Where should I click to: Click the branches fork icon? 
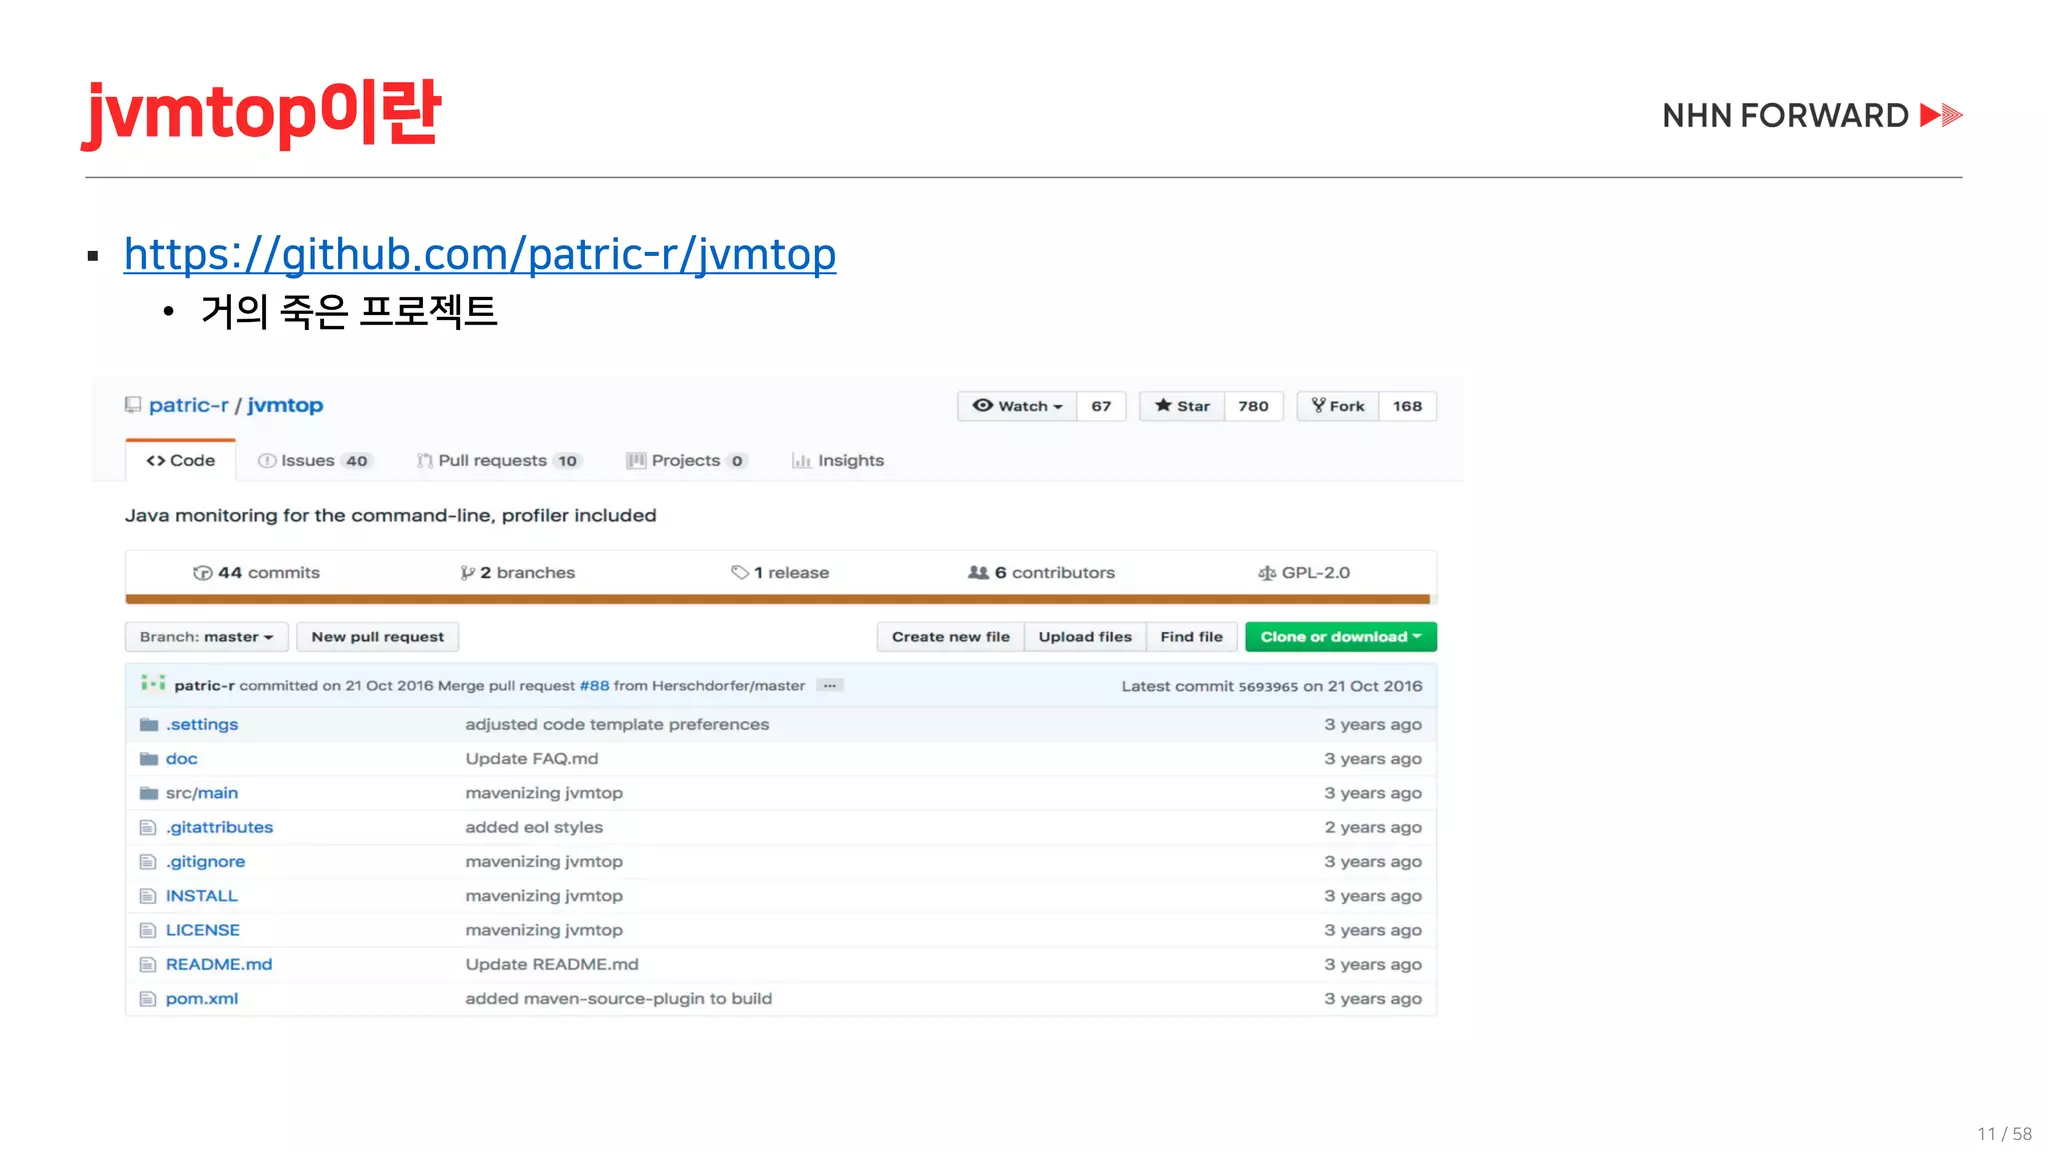point(467,573)
